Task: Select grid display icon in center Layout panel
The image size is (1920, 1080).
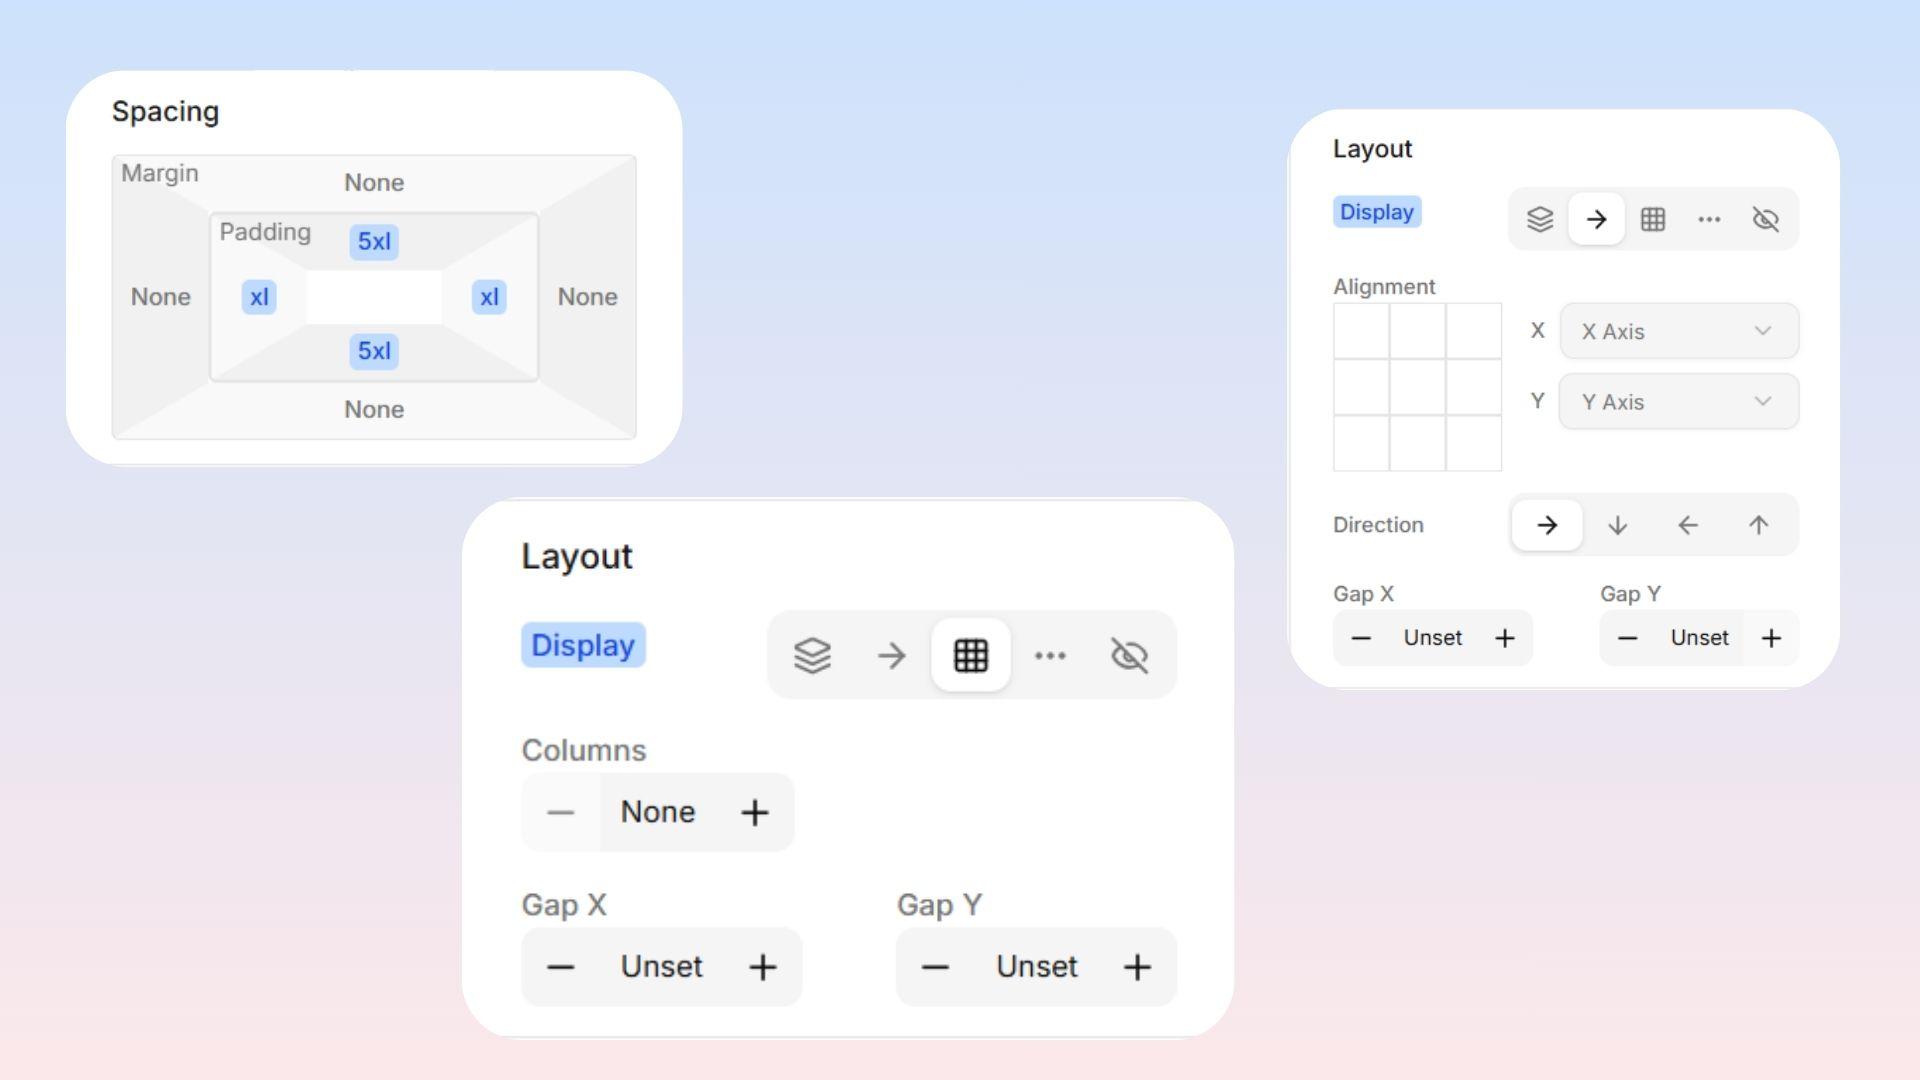Action: click(970, 655)
